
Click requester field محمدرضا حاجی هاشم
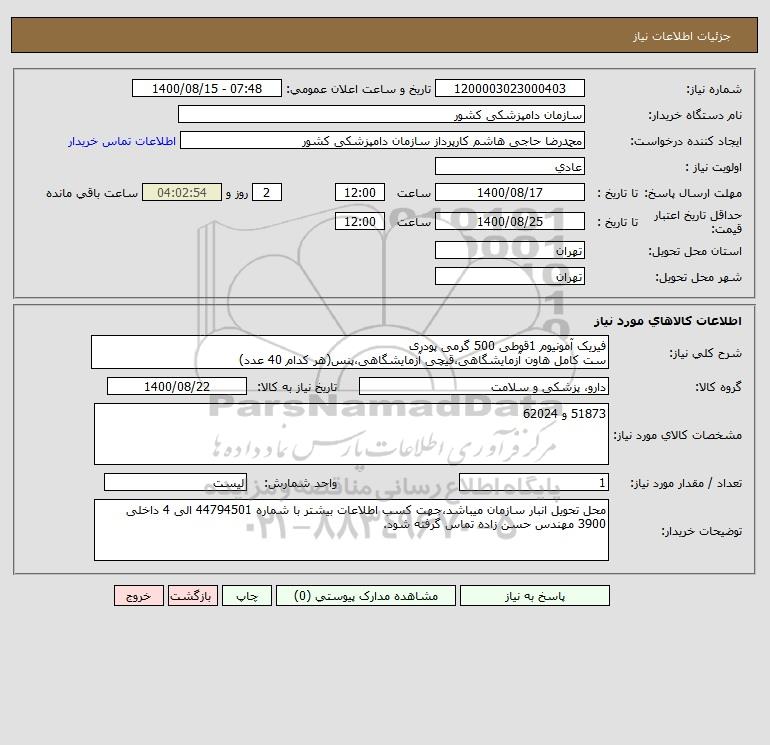pyautogui.click(x=382, y=140)
